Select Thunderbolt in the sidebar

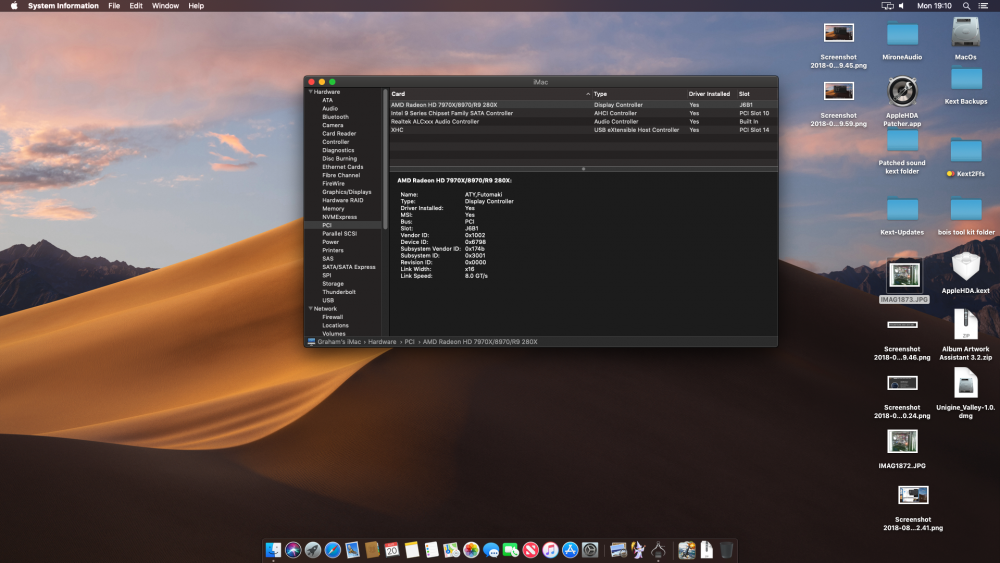pos(339,292)
